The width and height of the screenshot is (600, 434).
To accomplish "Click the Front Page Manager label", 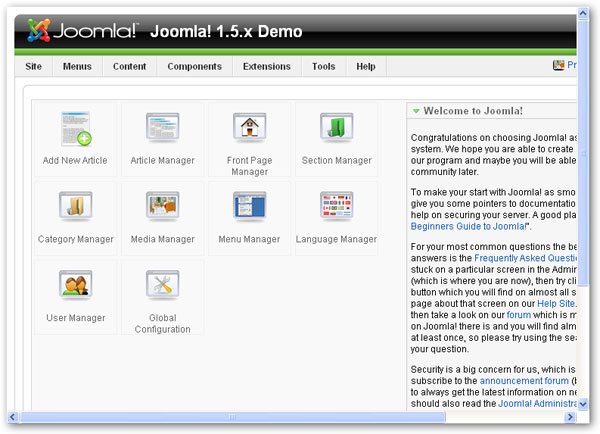I will [x=249, y=166].
